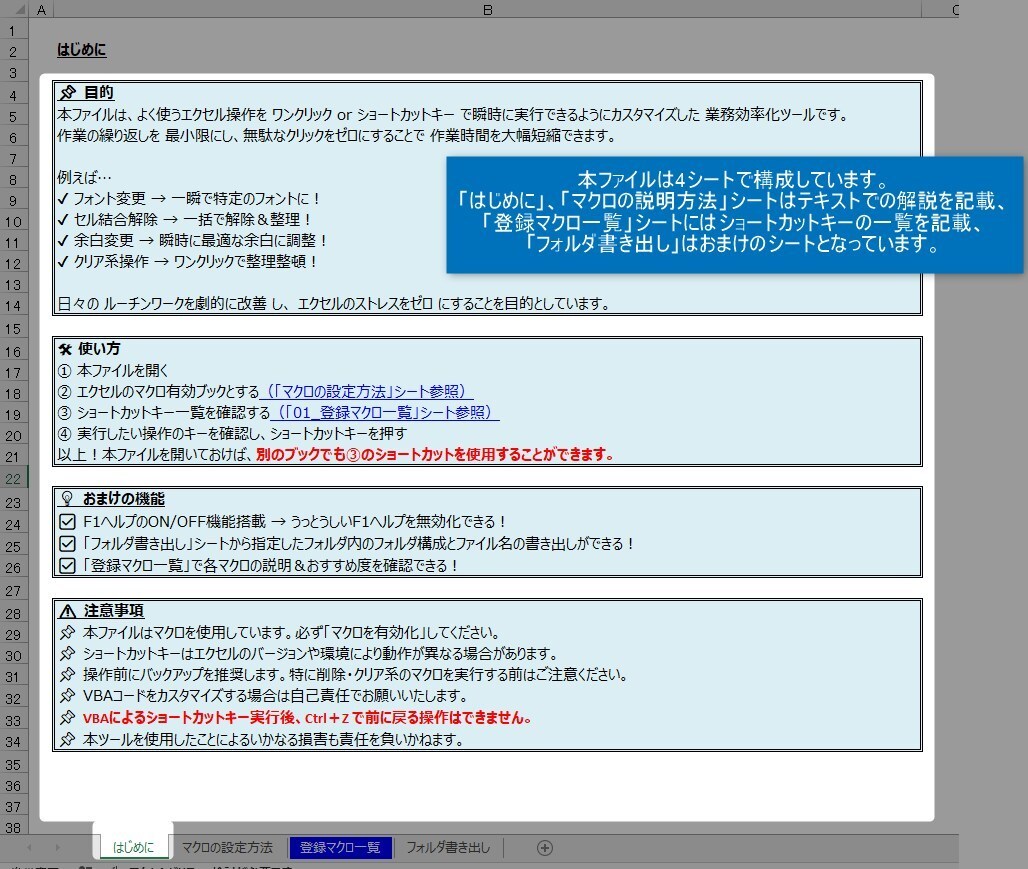Click pin icon beside VBAコードをカスタマイズ line
Screen dimensions: 1028x869
point(67,695)
